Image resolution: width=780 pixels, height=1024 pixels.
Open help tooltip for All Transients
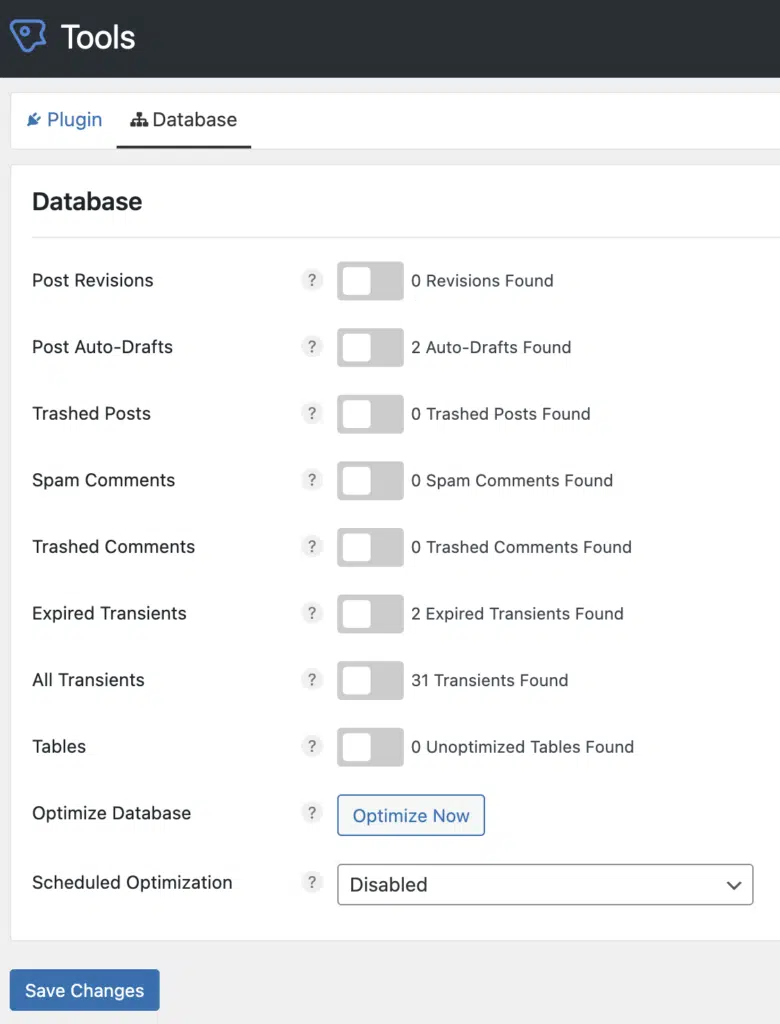pos(312,680)
